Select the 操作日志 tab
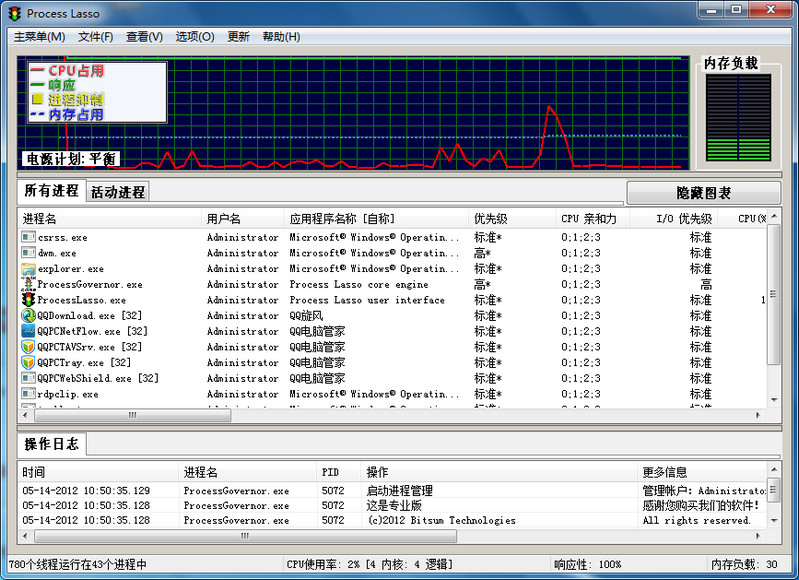 click(x=51, y=444)
